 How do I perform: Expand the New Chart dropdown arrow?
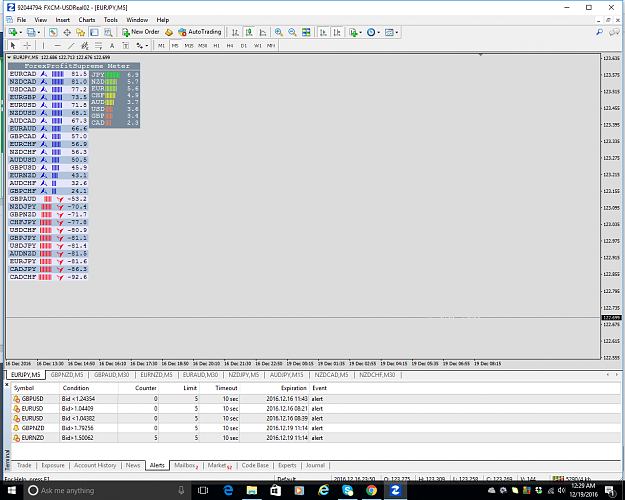pyautogui.click(x=20, y=33)
